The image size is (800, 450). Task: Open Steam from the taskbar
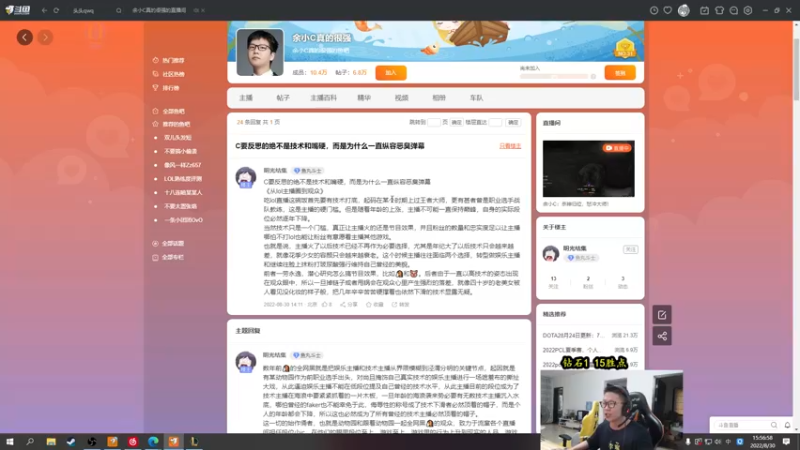pos(71,442)
